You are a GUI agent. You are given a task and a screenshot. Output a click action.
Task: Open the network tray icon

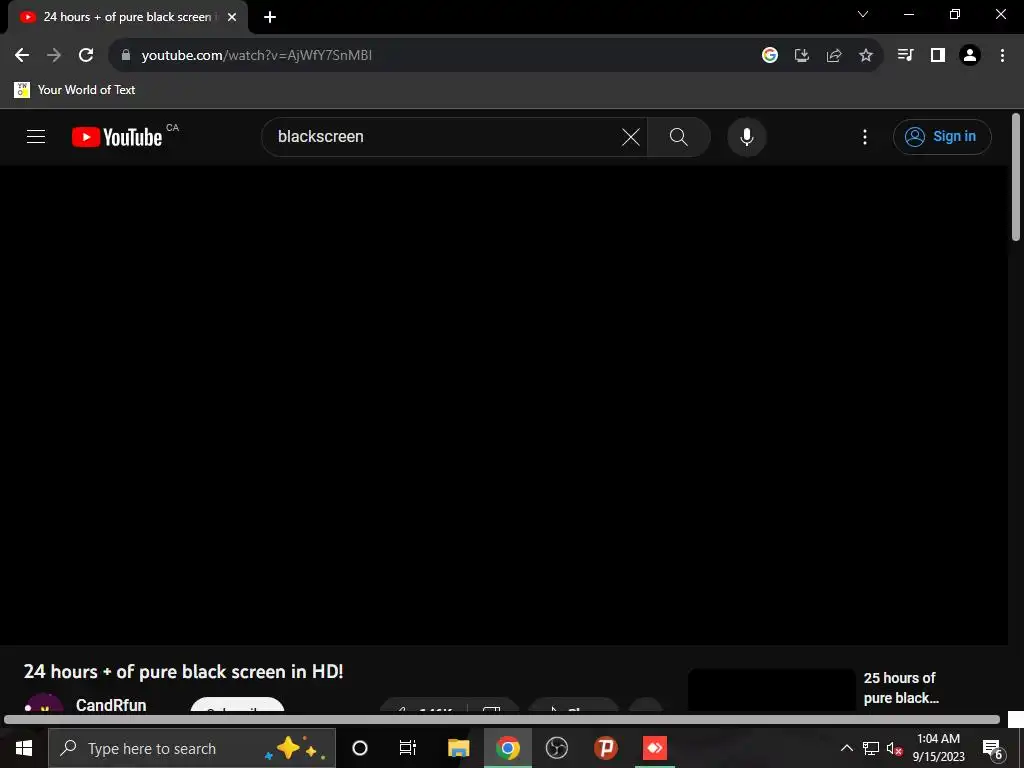pos(871,748)
